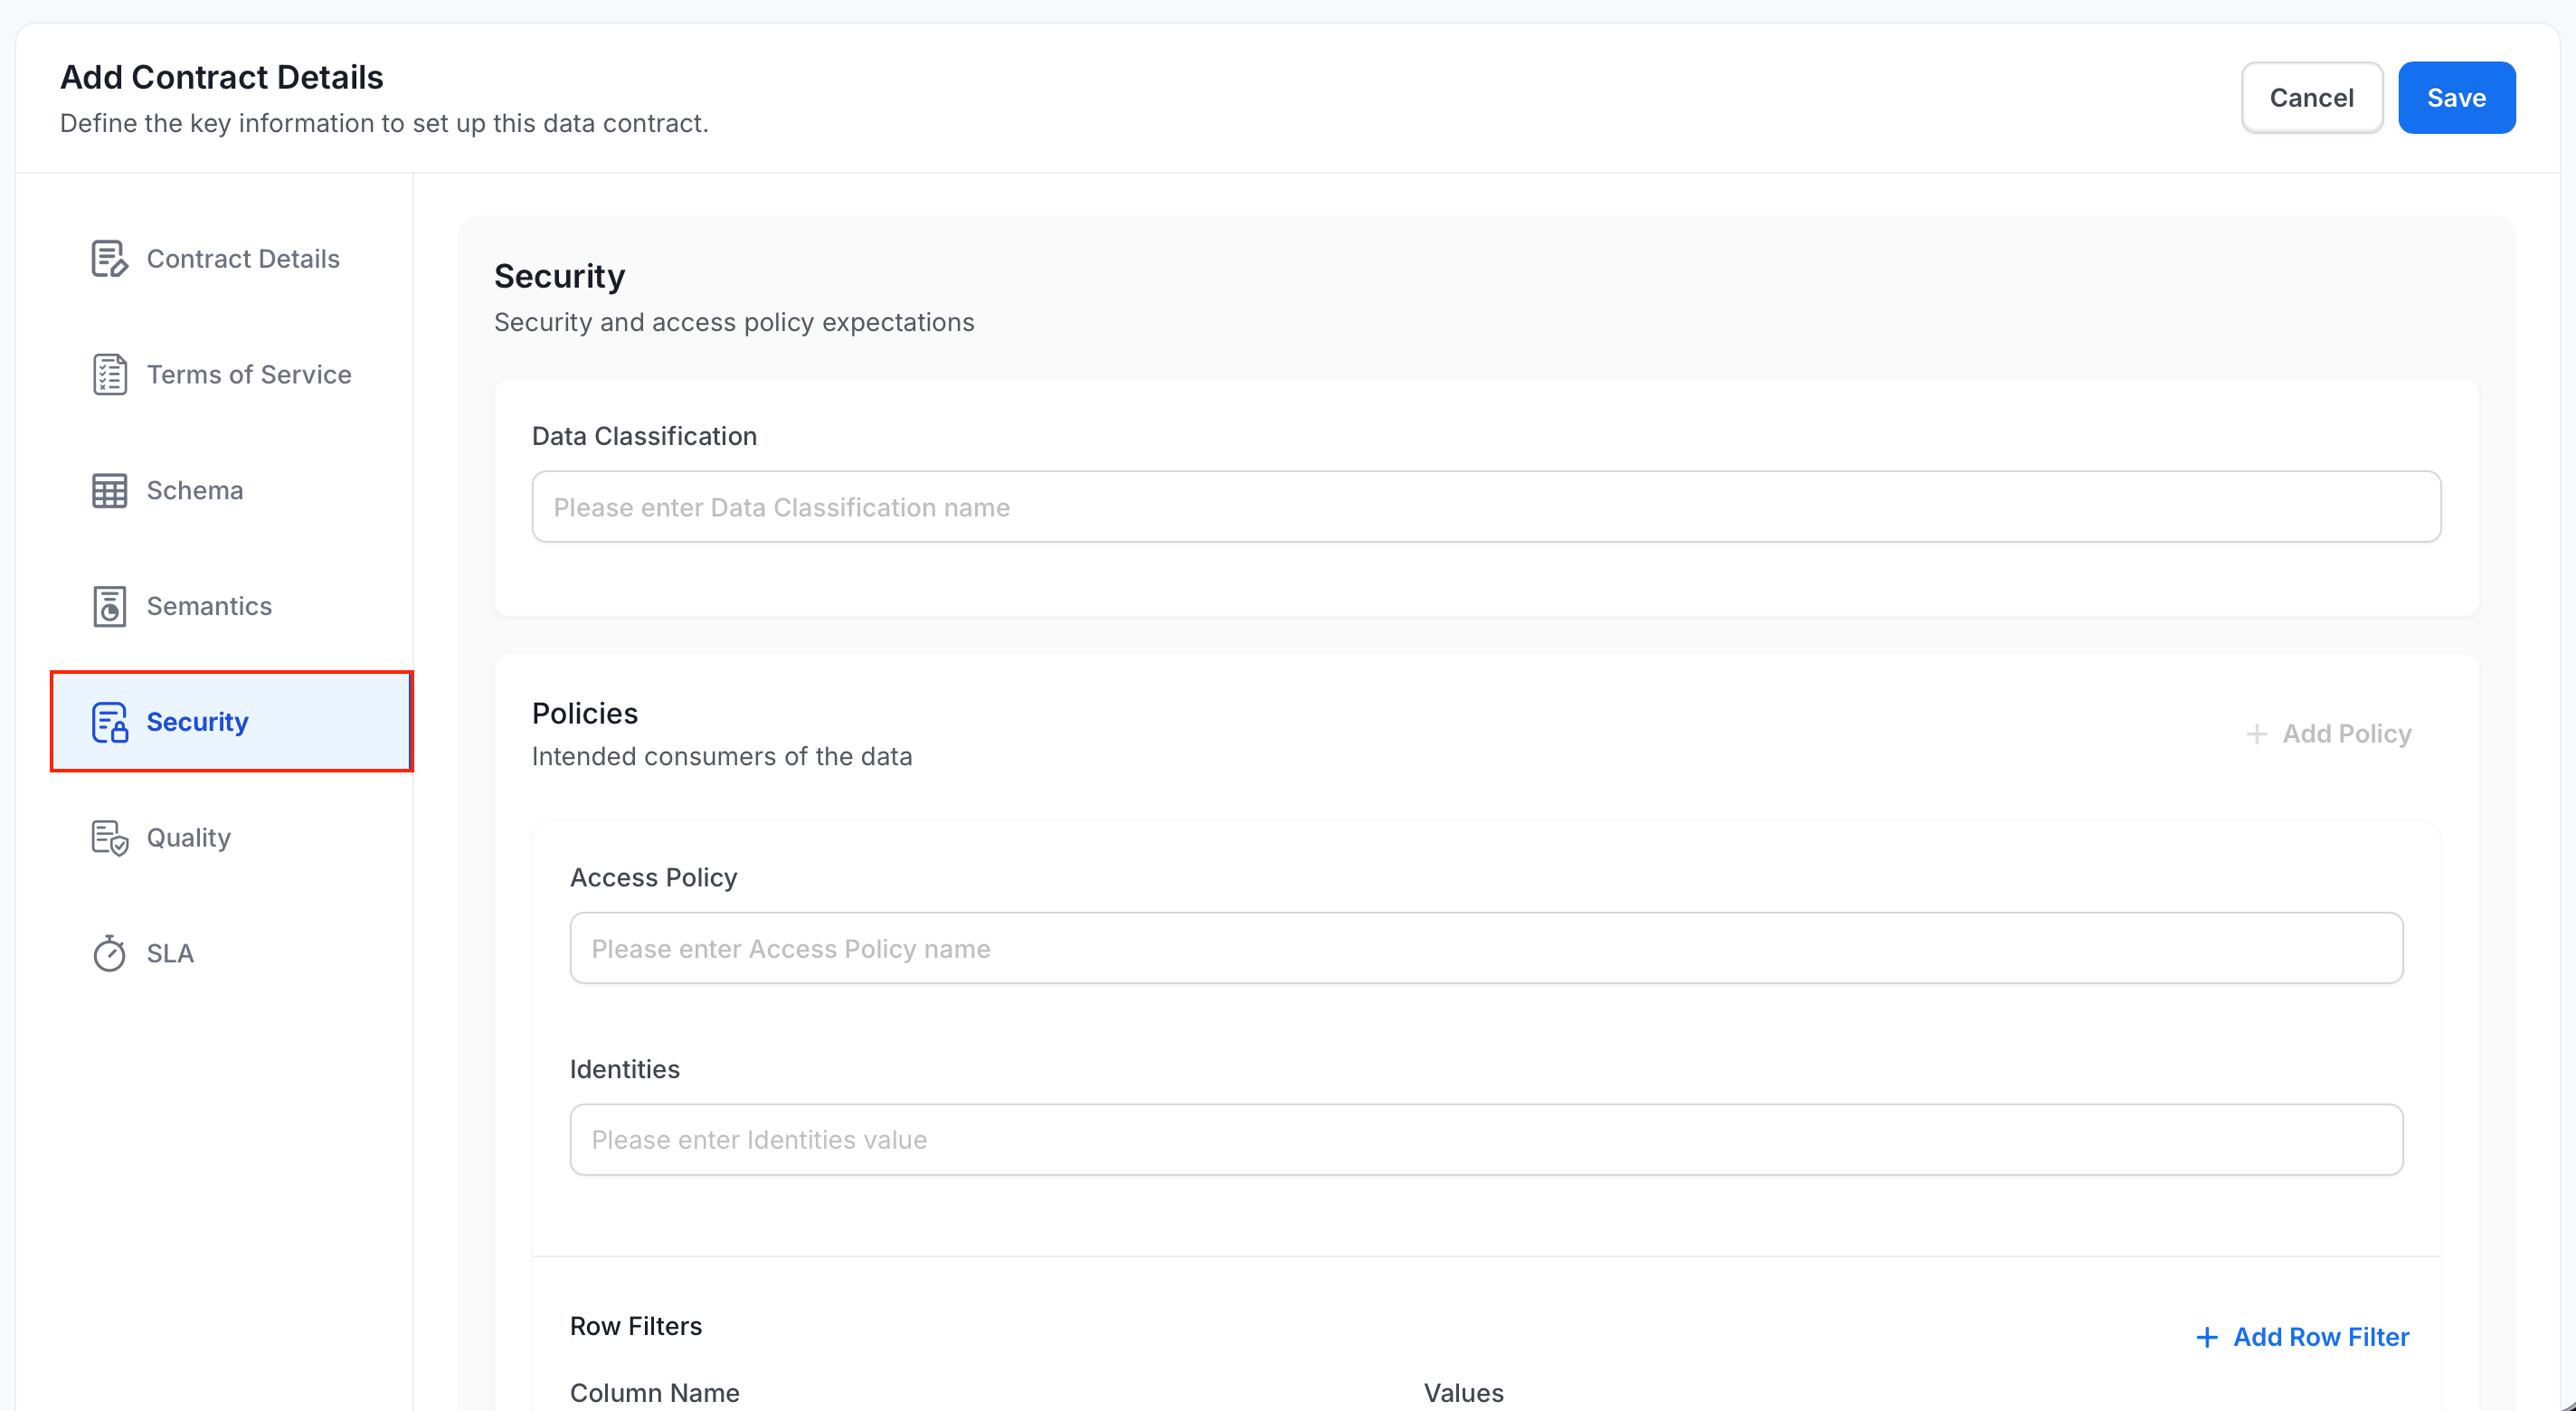Click the Contract Details document-edit icon
Image resolution: width=2576 pixels, height=1411 pixels.
coord(109,258)
